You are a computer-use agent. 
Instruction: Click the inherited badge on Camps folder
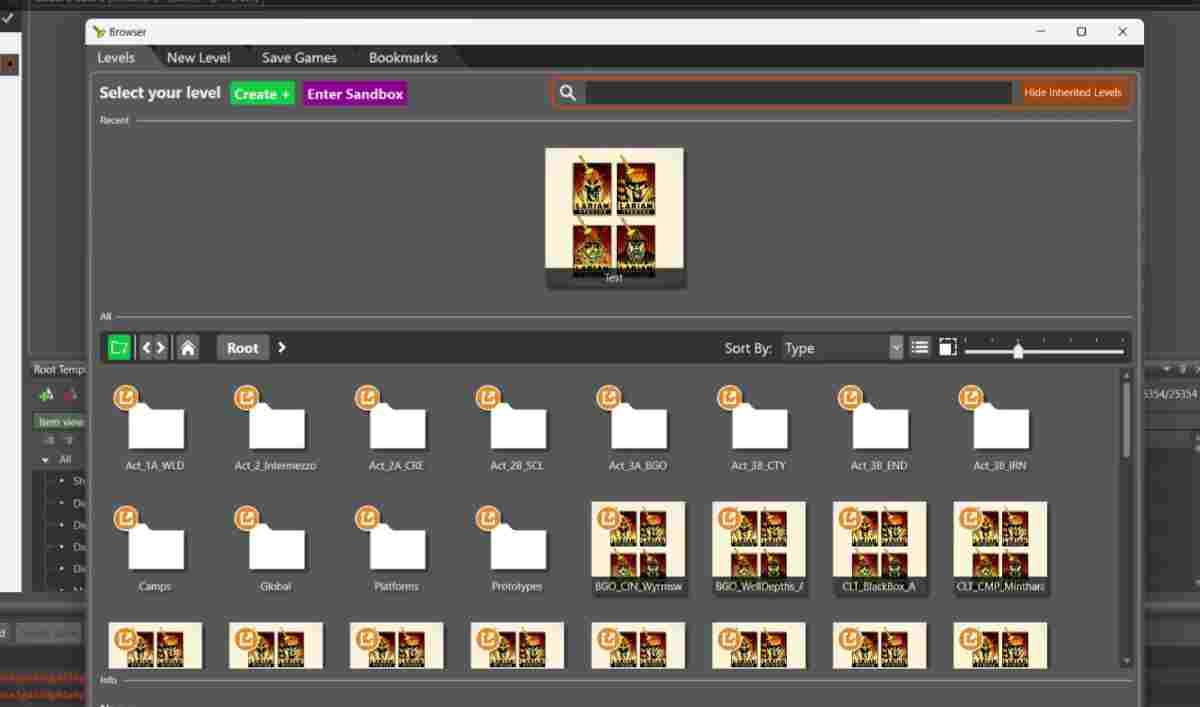(x=126, y=518)
